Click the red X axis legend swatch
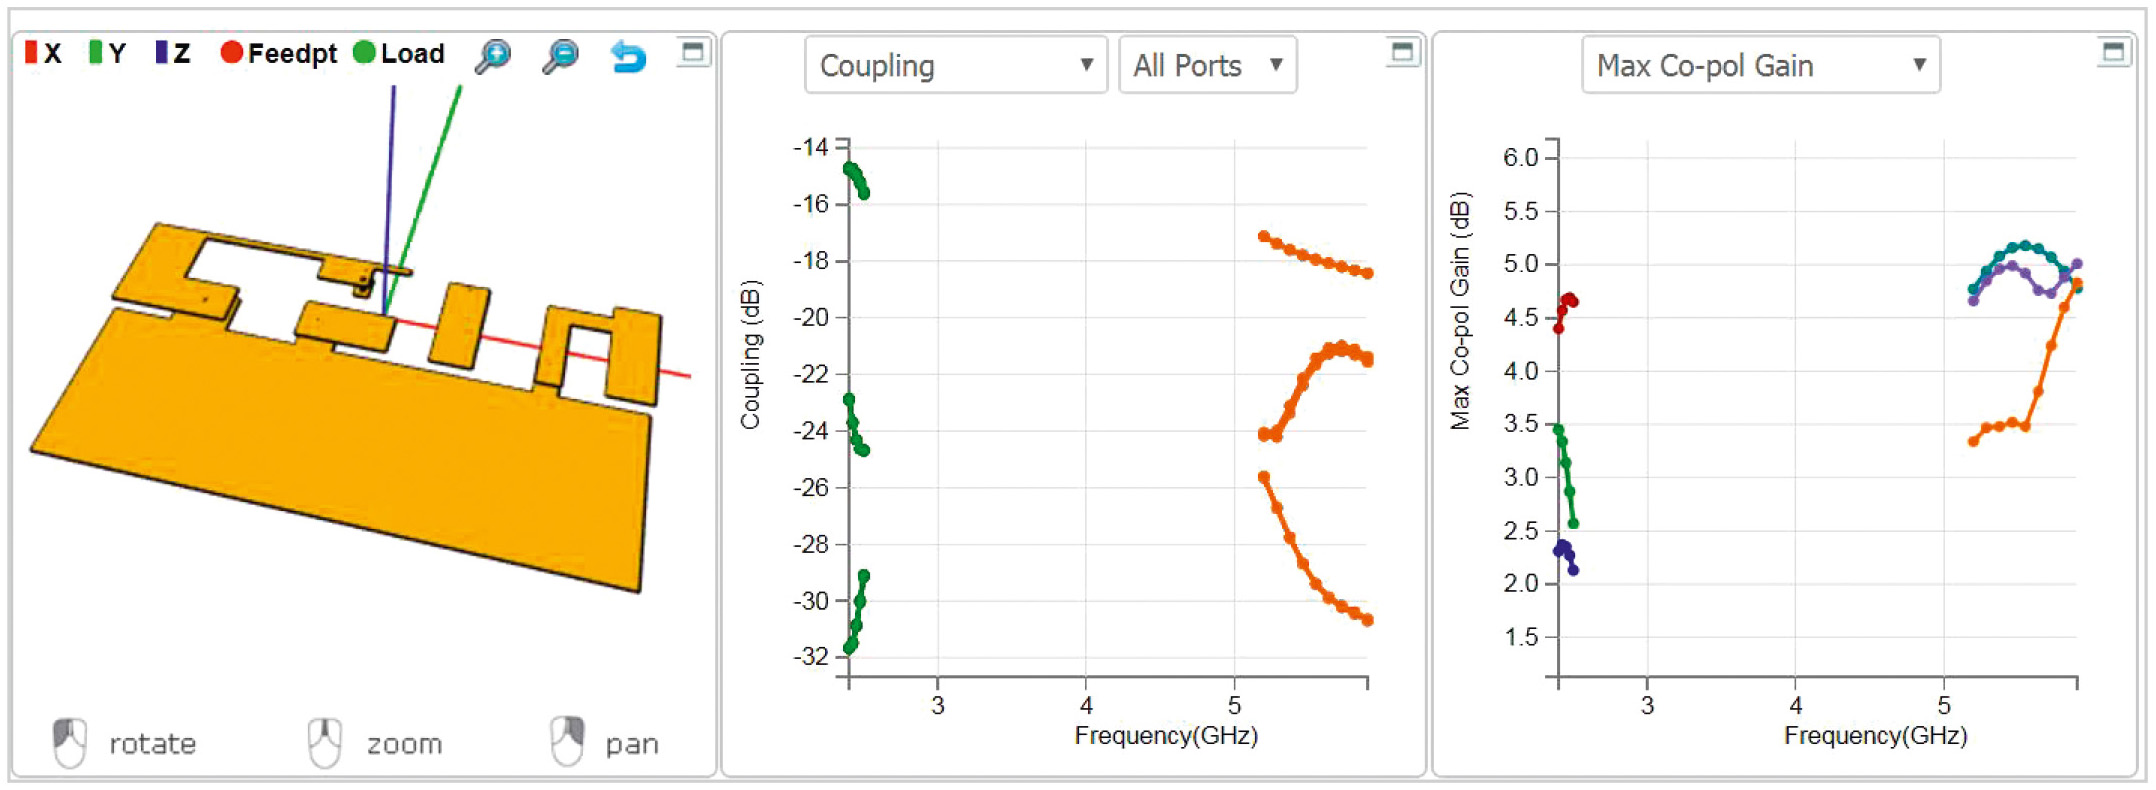 tap(31, 52)
